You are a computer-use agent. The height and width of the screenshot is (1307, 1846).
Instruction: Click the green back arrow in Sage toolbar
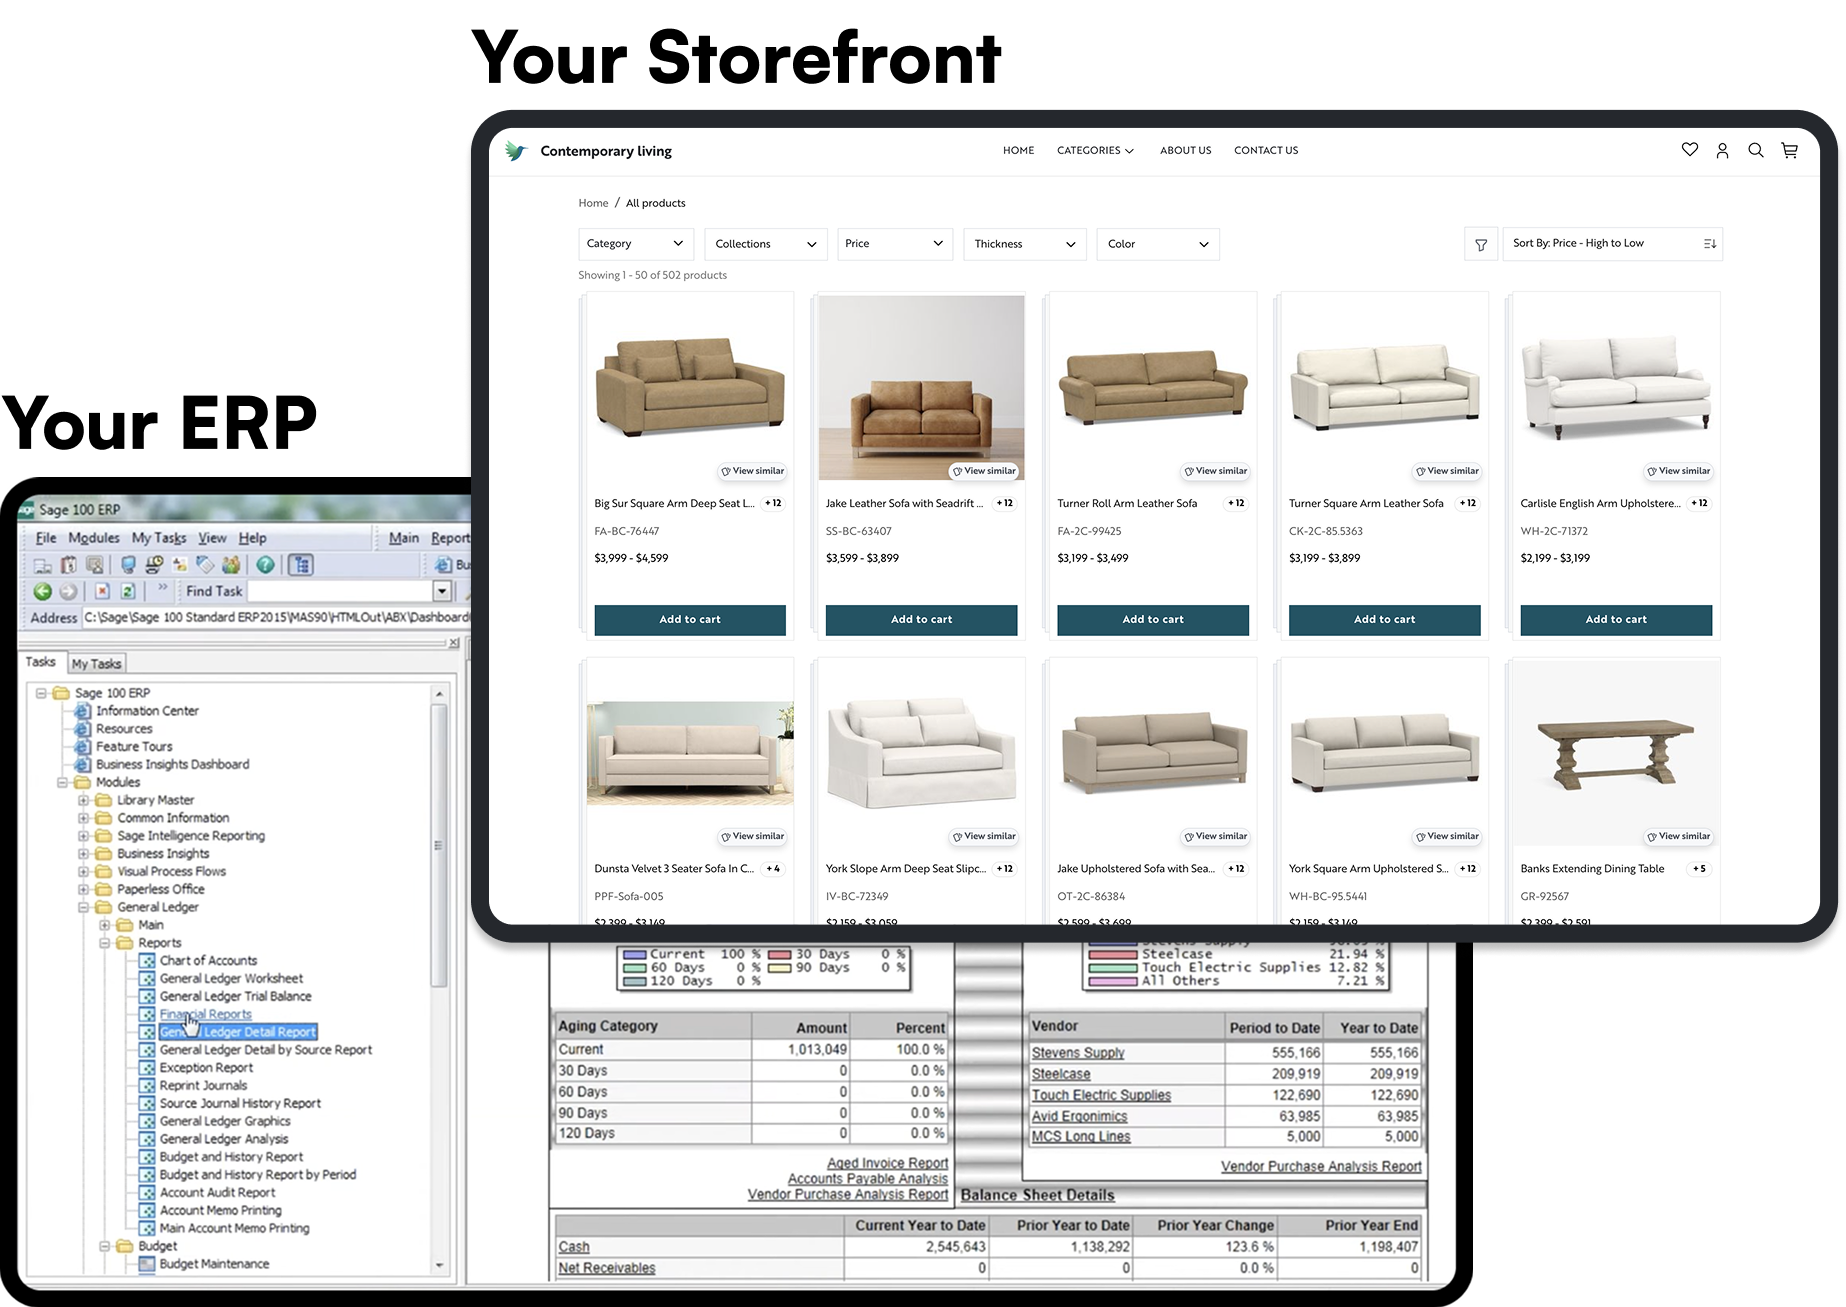tap(42, 591)
